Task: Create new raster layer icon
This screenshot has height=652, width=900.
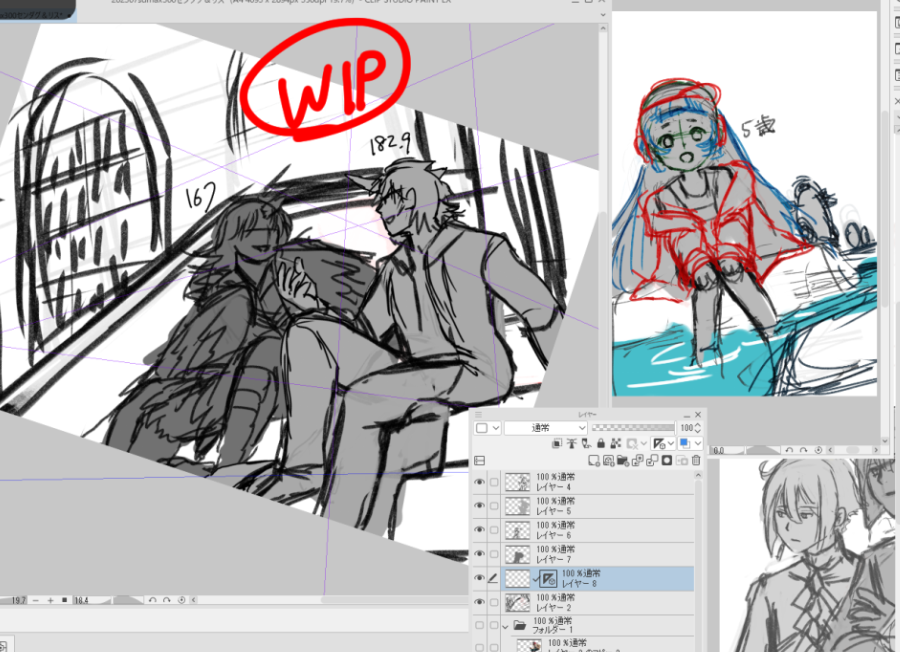Action: (x=593, y=460)
